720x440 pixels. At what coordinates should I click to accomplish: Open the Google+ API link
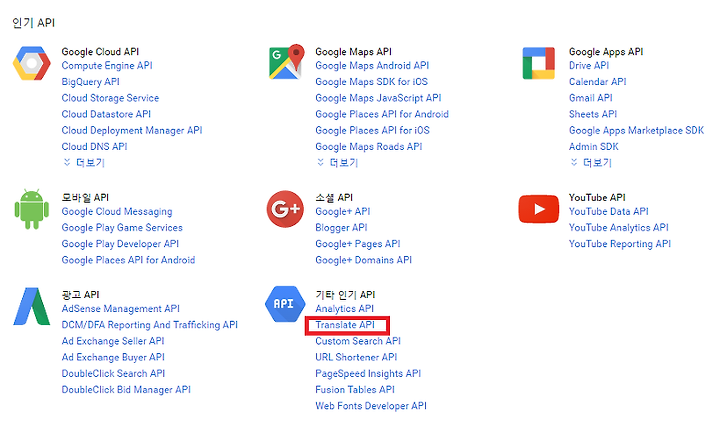pos(343,212)
